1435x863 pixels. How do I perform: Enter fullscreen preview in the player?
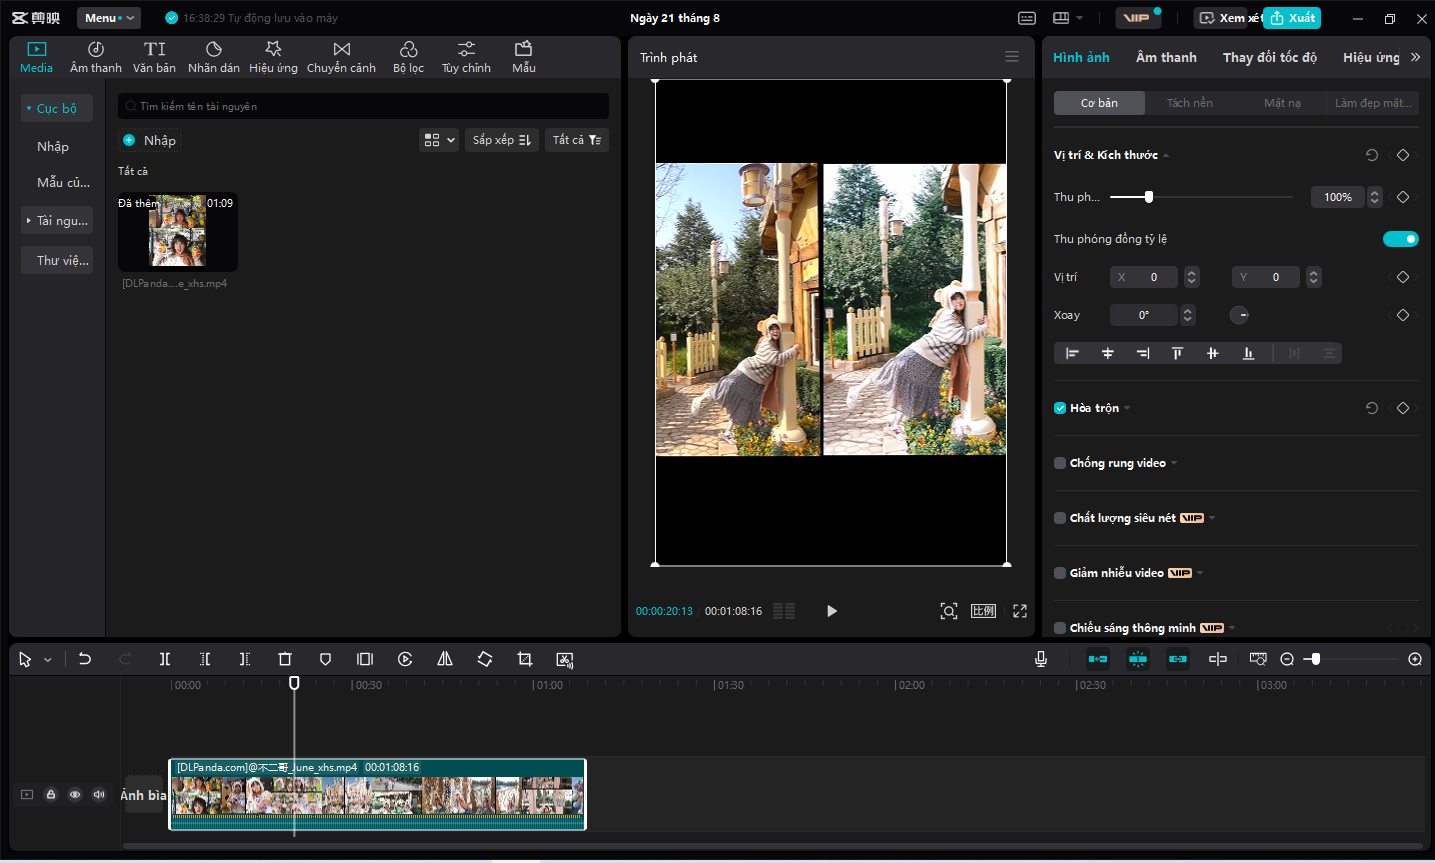coord(1020,611)
